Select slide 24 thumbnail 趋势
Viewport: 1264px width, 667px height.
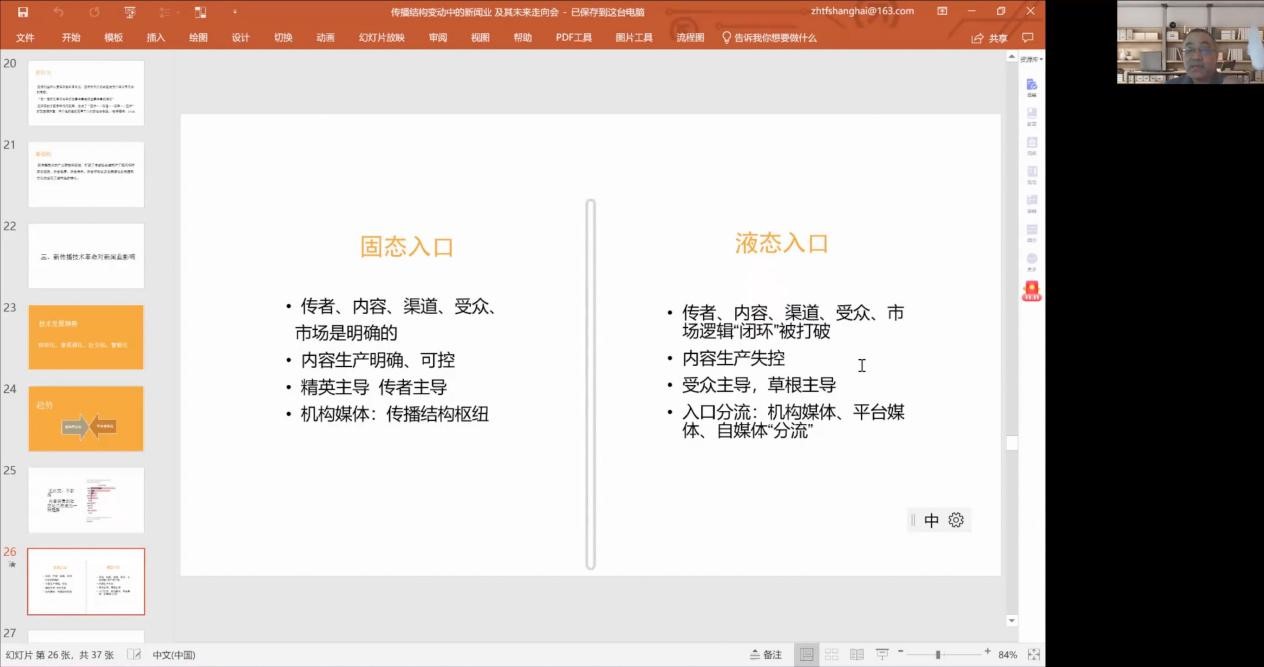pos(86,418)
